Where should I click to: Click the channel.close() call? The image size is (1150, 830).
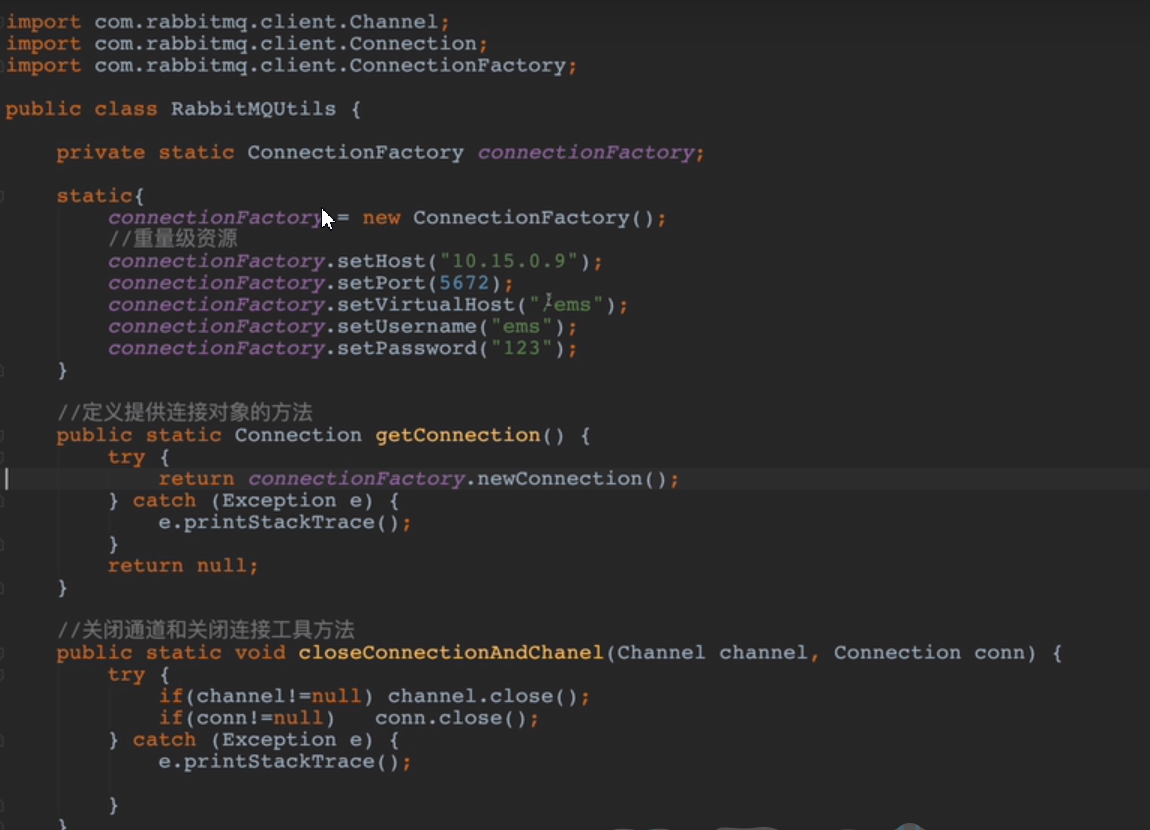pyautogui.click(x=483, y=697)
